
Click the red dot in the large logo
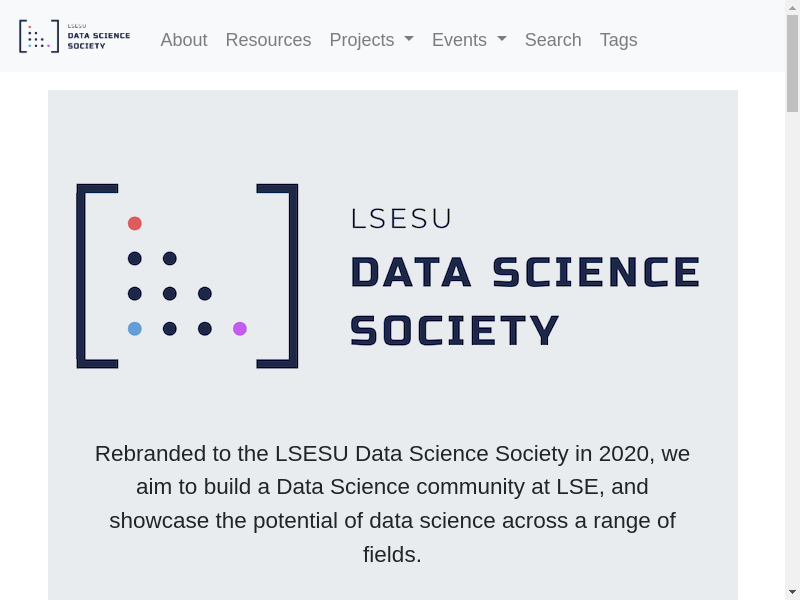[135, 223]
